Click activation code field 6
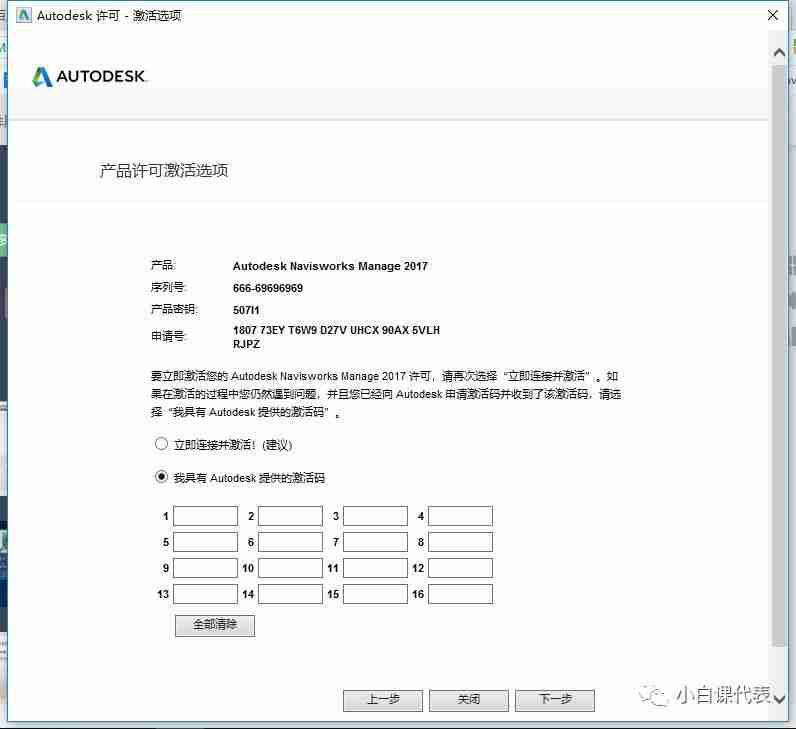The image size is (796, 729). click(x=290, y=542)
